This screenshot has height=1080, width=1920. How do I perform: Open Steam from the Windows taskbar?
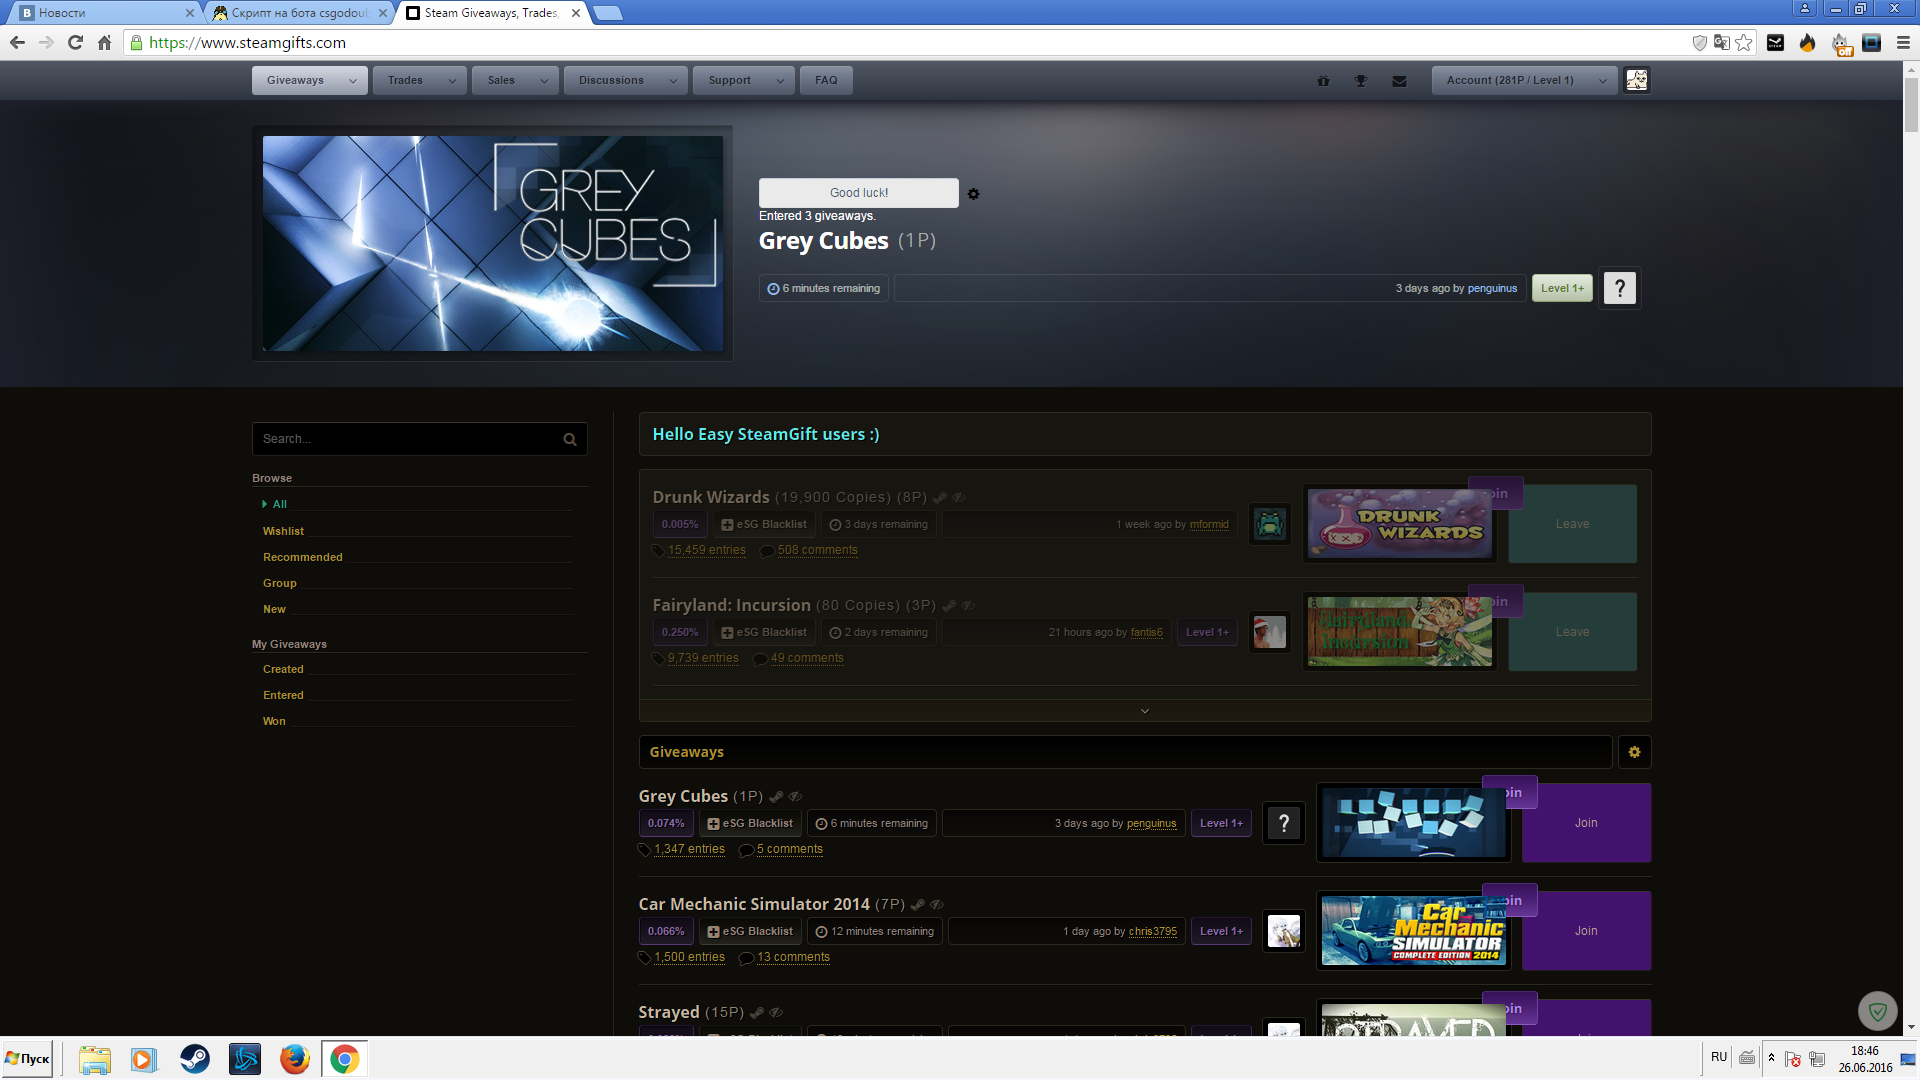coord(195,1059)
